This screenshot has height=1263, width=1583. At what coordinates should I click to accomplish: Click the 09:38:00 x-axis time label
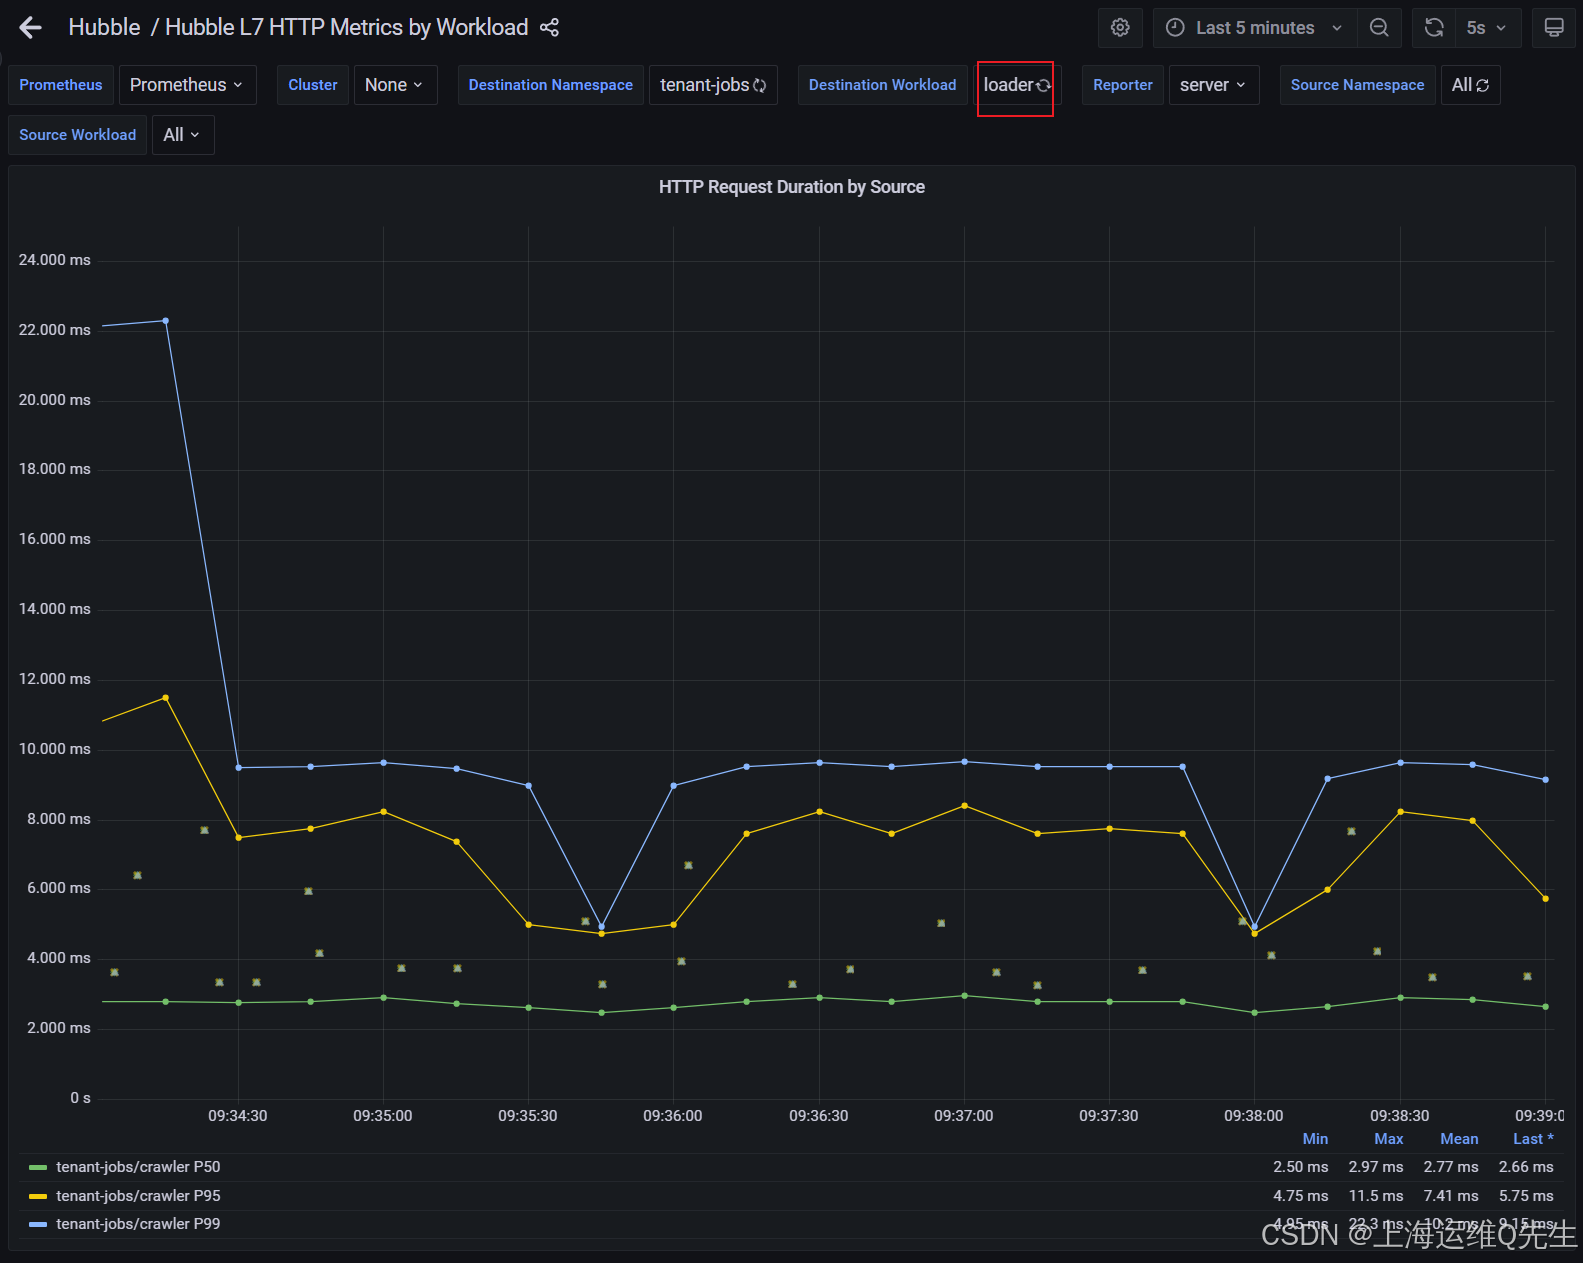pyautogui.click(x=1254, y=1116)
